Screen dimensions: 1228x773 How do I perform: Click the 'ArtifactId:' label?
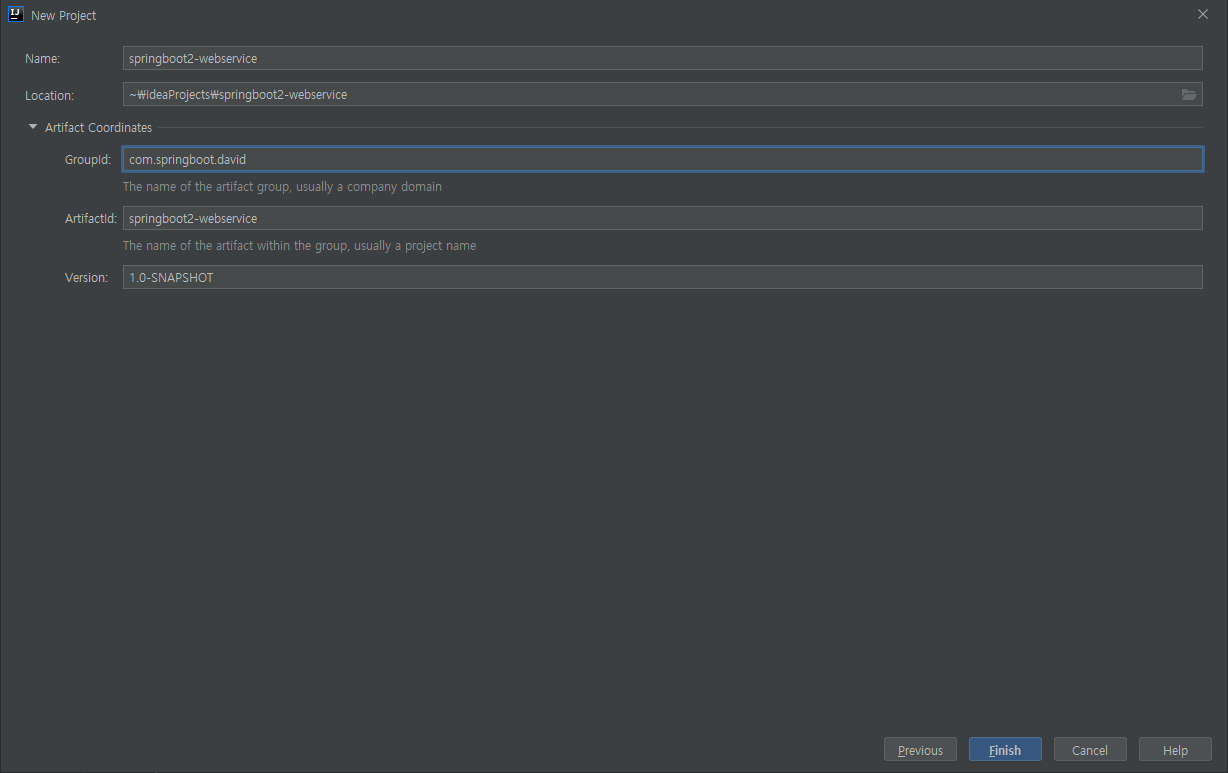(x=91, y=219)
